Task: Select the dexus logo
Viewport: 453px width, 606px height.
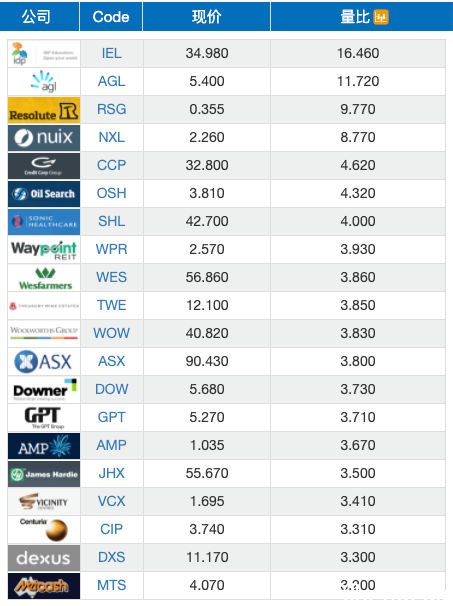Action: (44, 558)
